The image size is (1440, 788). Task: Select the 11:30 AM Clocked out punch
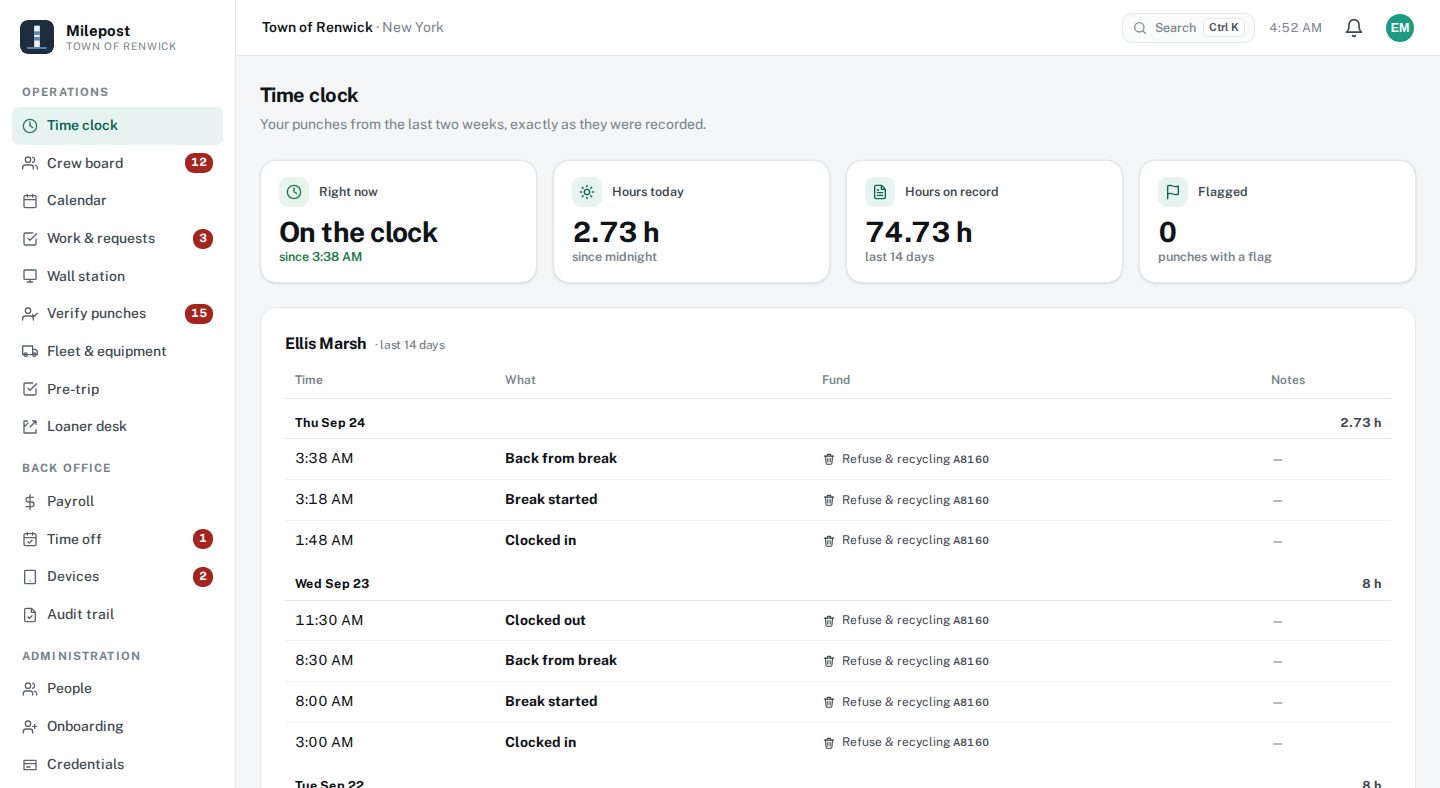click(x=838, y=621)
